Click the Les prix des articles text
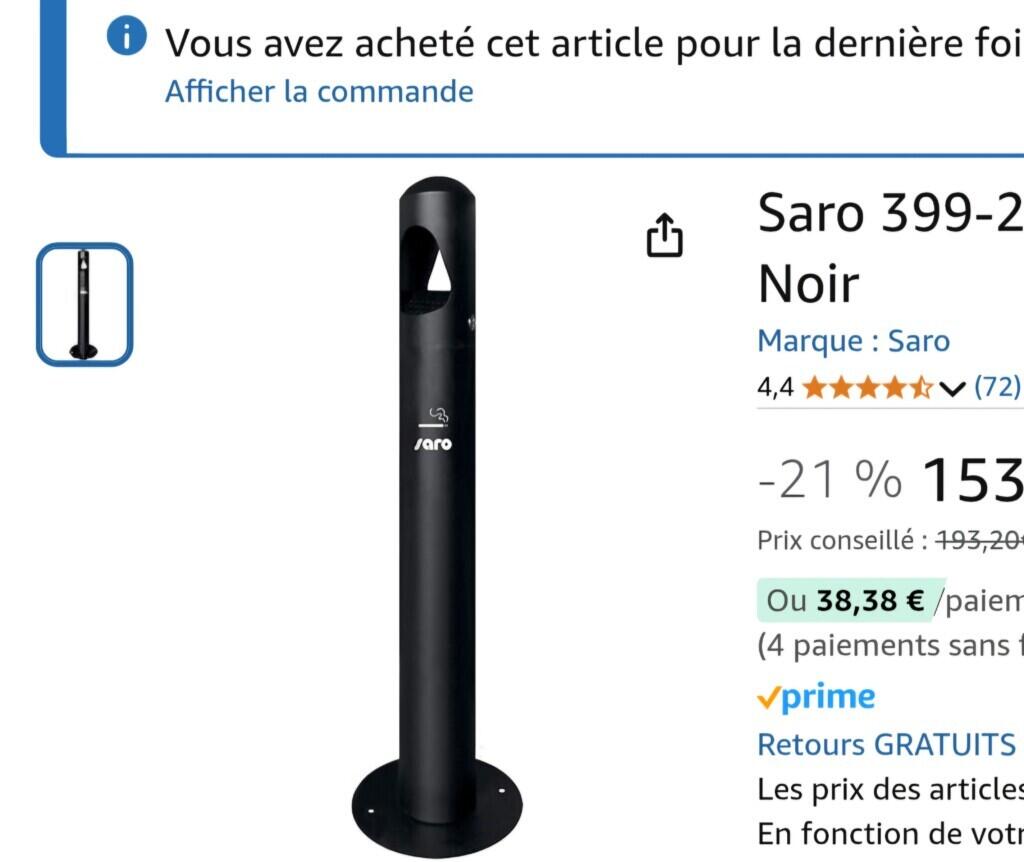This screenshot has width=1024, height=862. tap(890, 790)
